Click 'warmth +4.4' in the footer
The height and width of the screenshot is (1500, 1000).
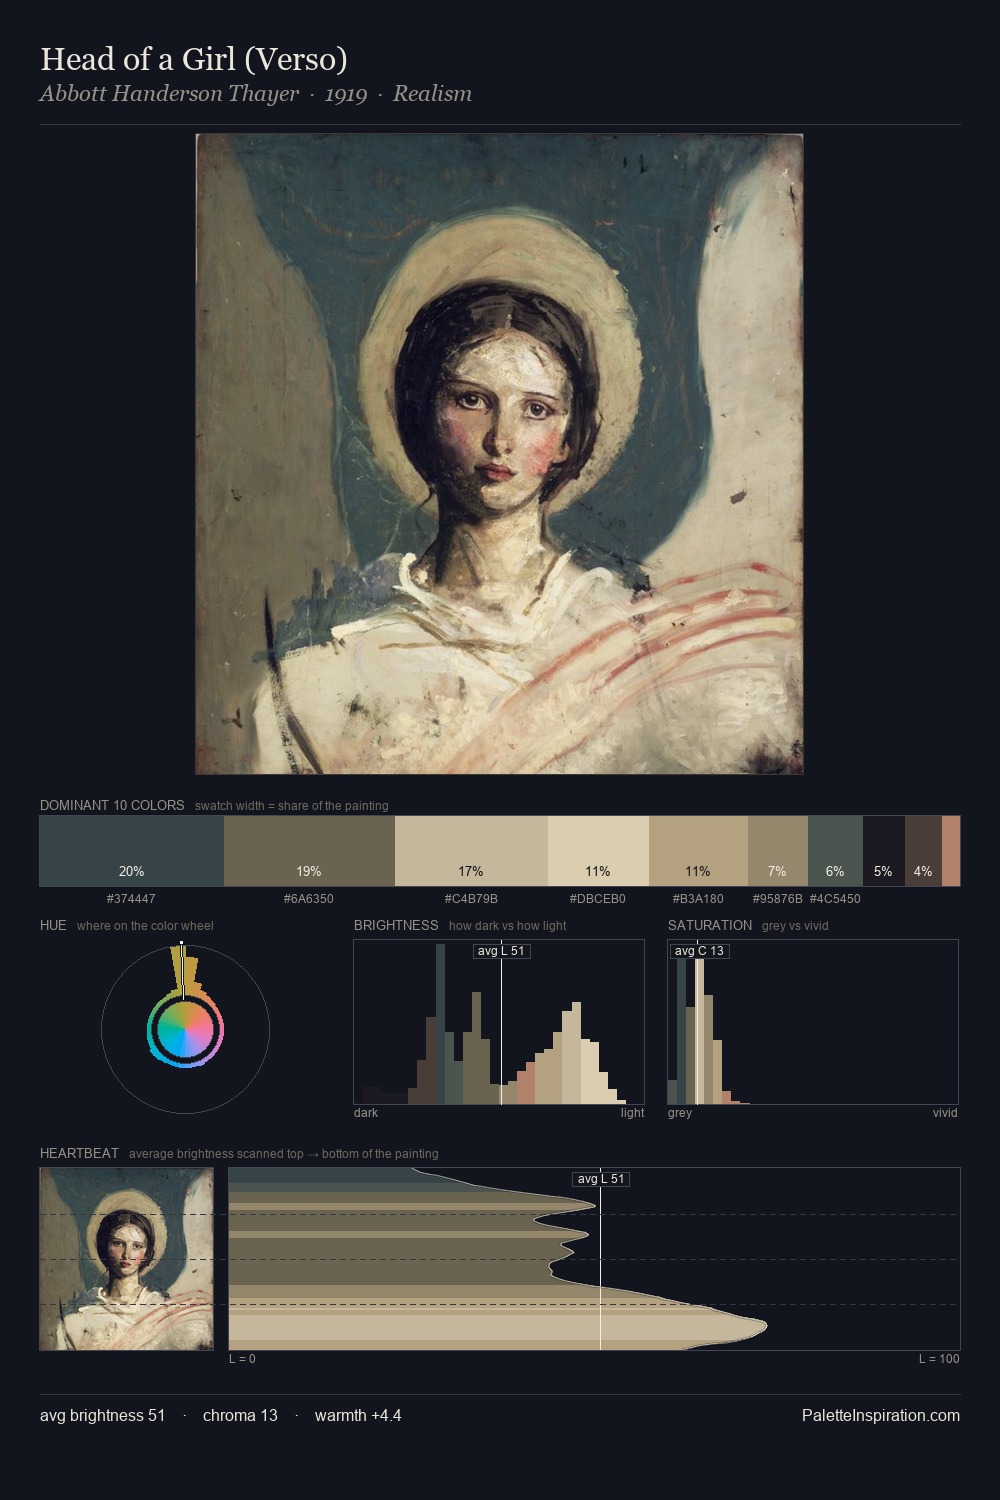click(x=358, y=1415)
